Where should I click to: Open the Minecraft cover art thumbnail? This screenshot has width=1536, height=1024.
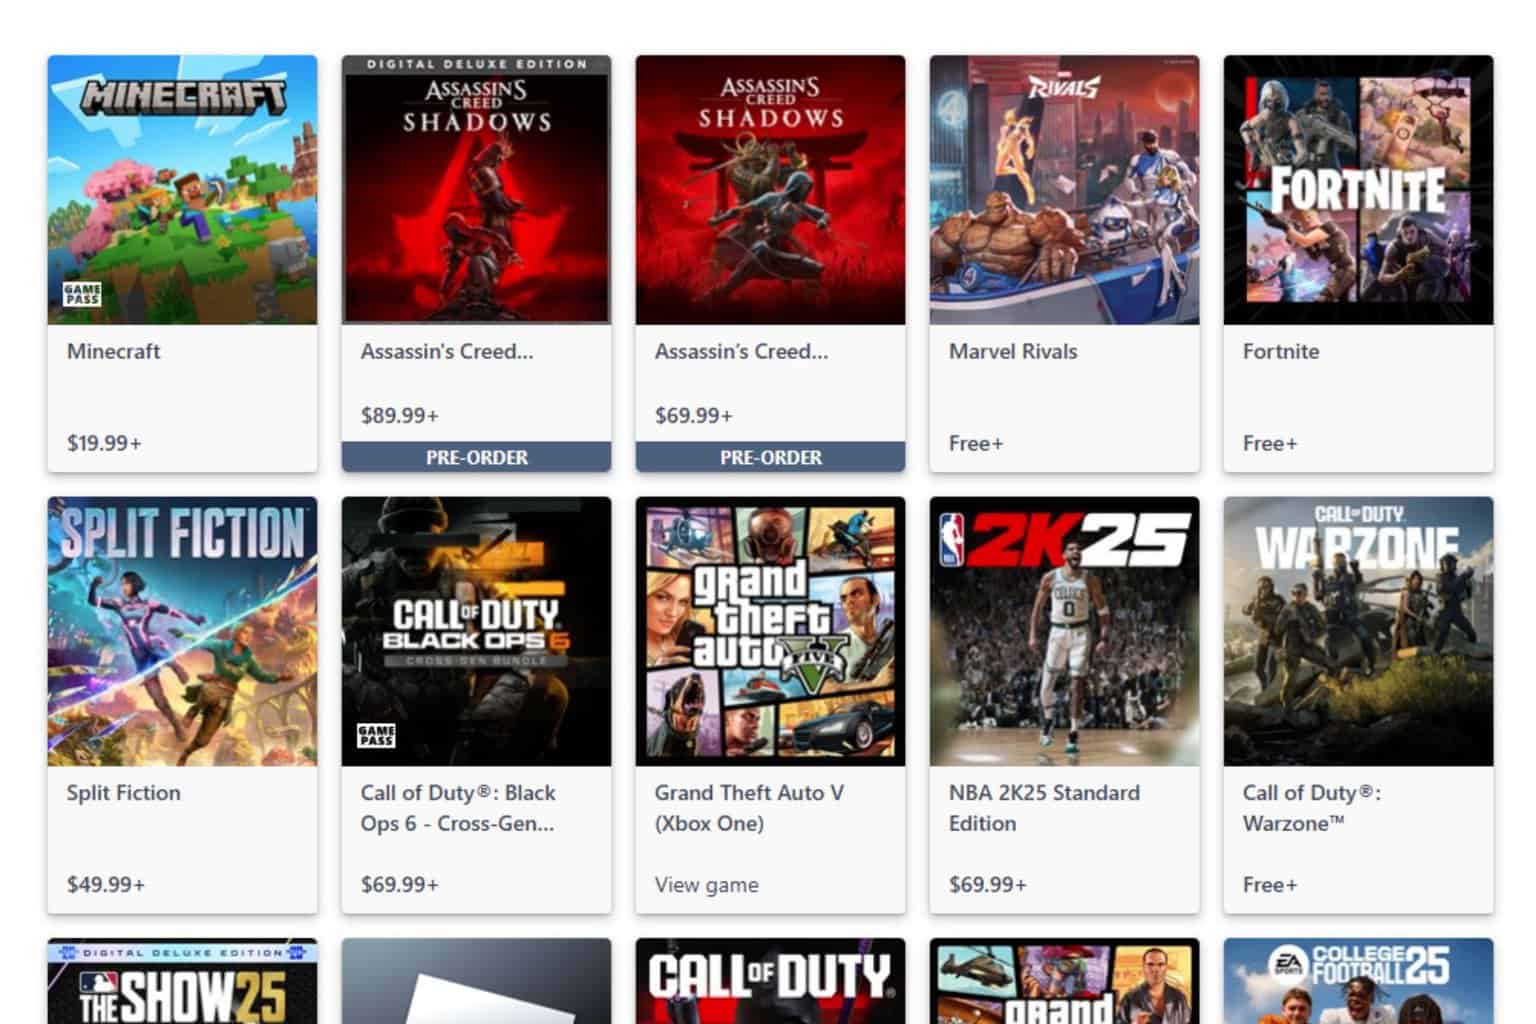pyautogui.click(x=182, y=190)
